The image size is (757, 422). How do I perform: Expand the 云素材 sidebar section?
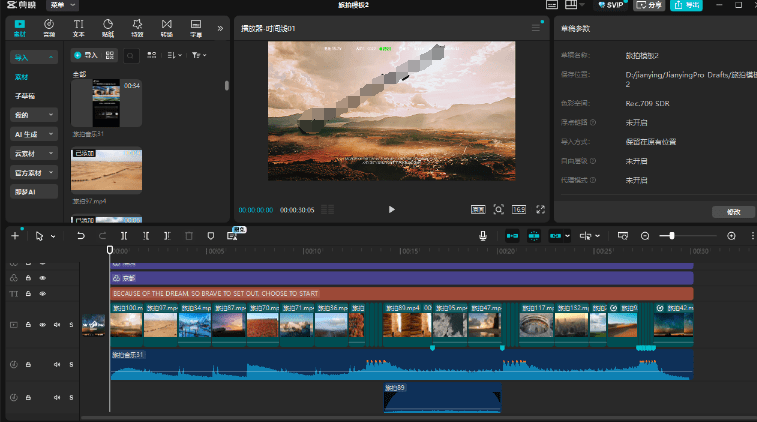click(31, 153)
